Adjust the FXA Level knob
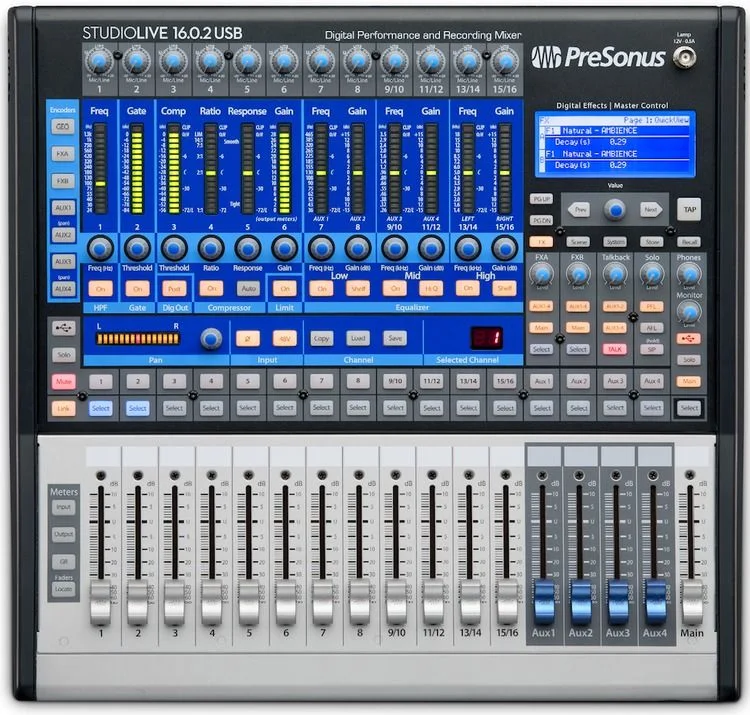 pos(541,275)
